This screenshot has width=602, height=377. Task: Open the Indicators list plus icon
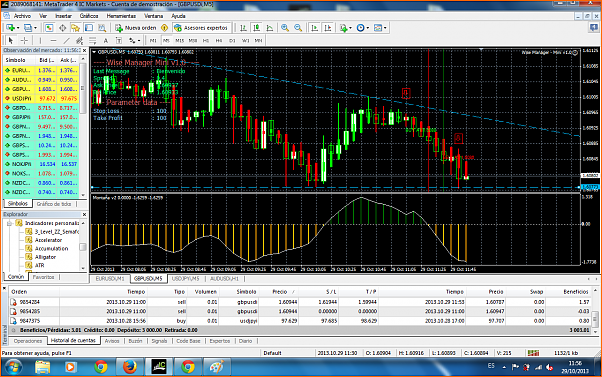click(x=344, y=28)
